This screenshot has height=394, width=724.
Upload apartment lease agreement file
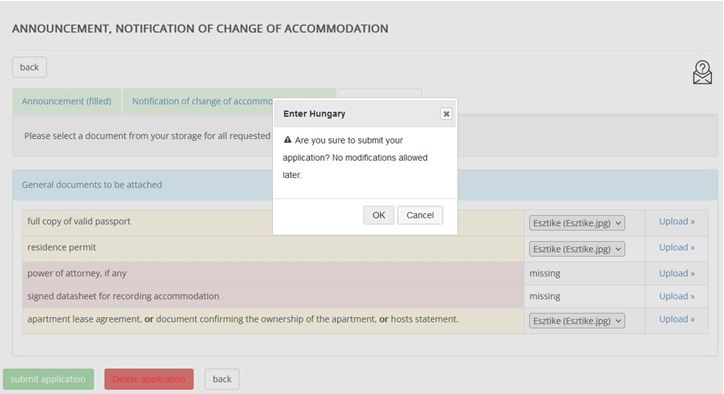pyautogui.click(x=676, y=319)
